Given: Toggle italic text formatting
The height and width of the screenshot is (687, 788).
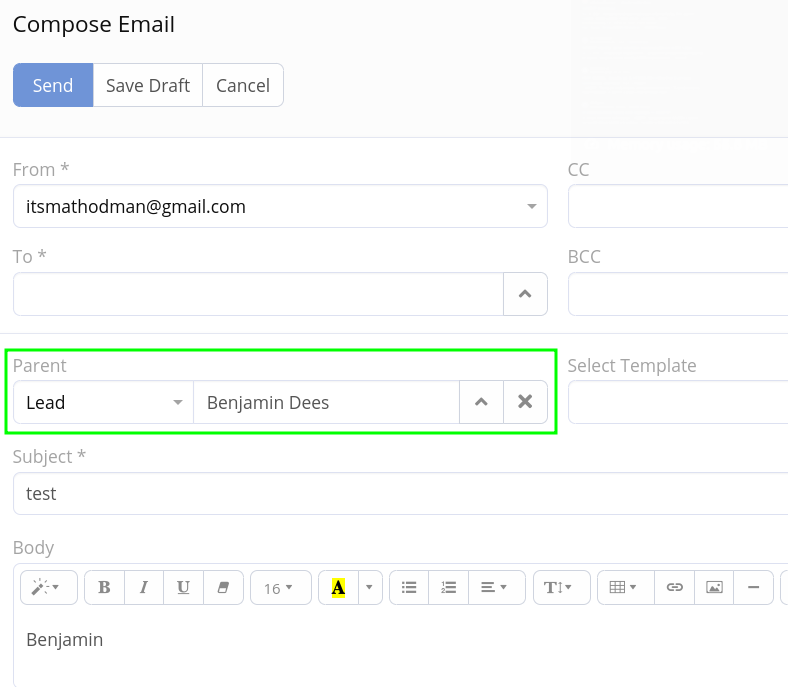Looking at the screenshot, I should click(144, 588).
